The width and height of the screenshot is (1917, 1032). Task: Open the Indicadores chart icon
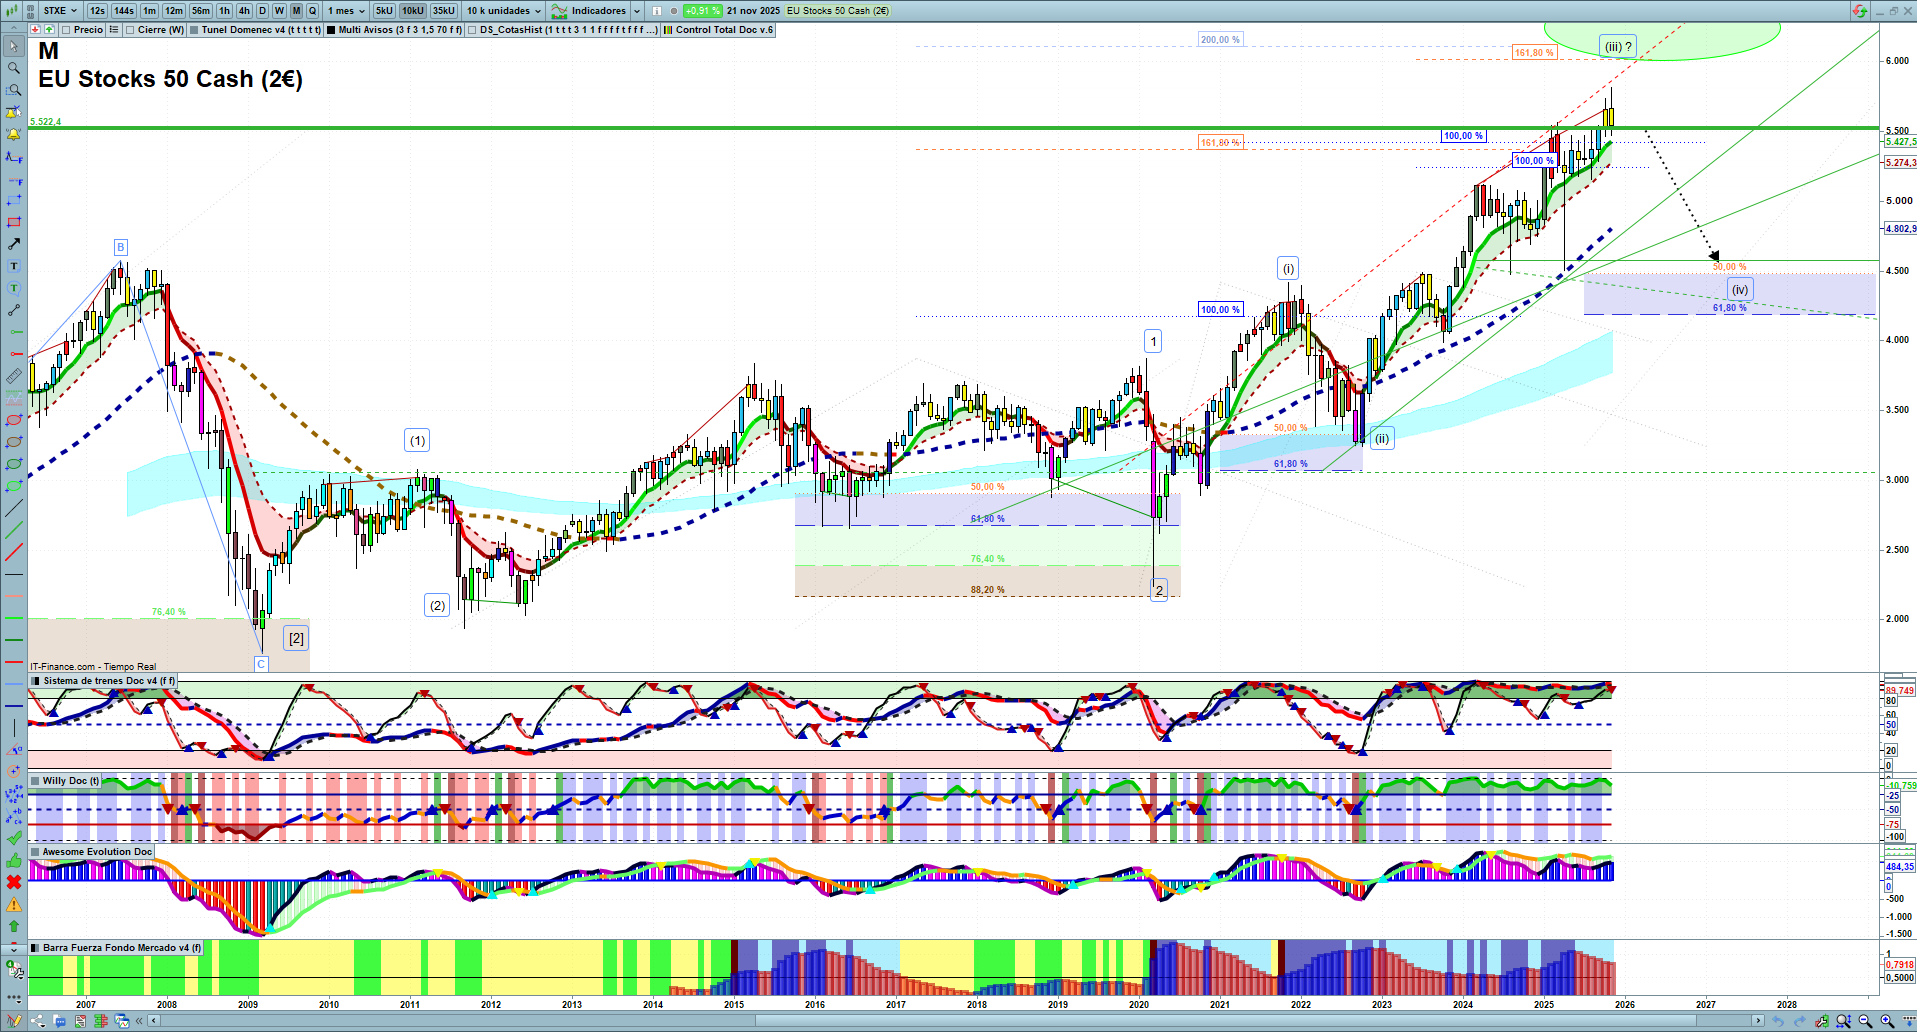[x=560, y=11]
